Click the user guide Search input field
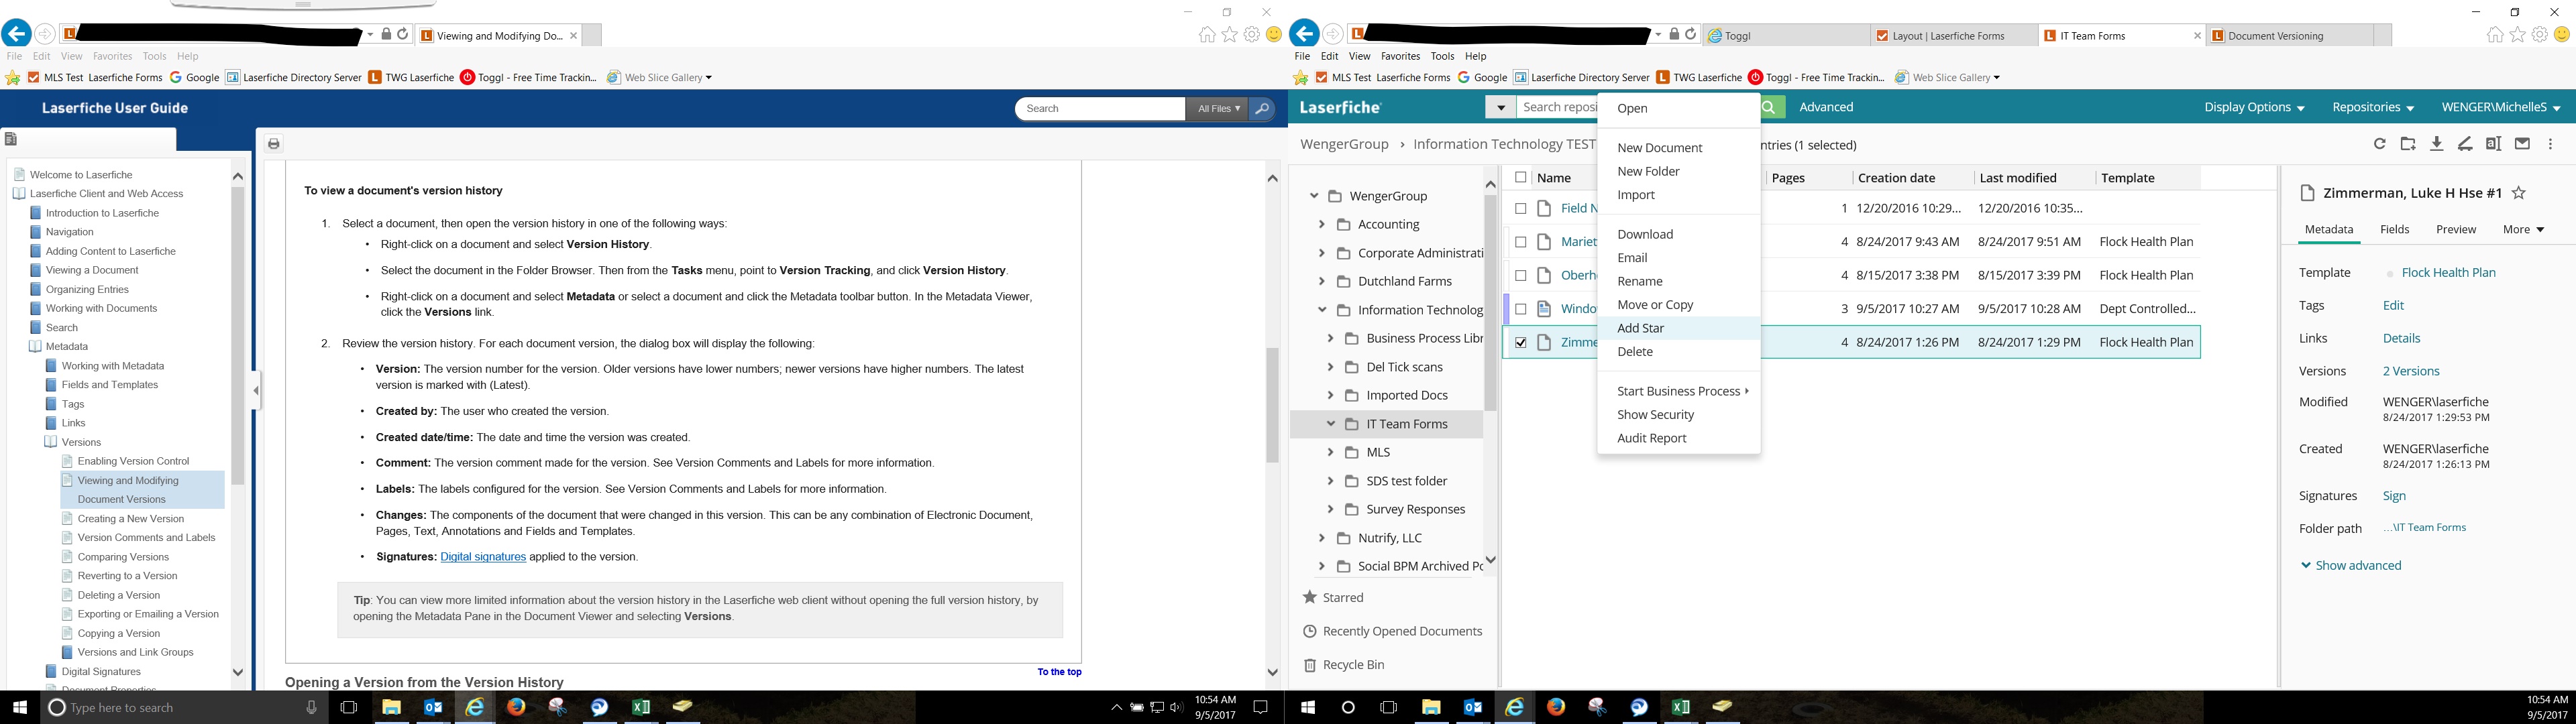This screenshot has width=2576, height=724. 1099,108
